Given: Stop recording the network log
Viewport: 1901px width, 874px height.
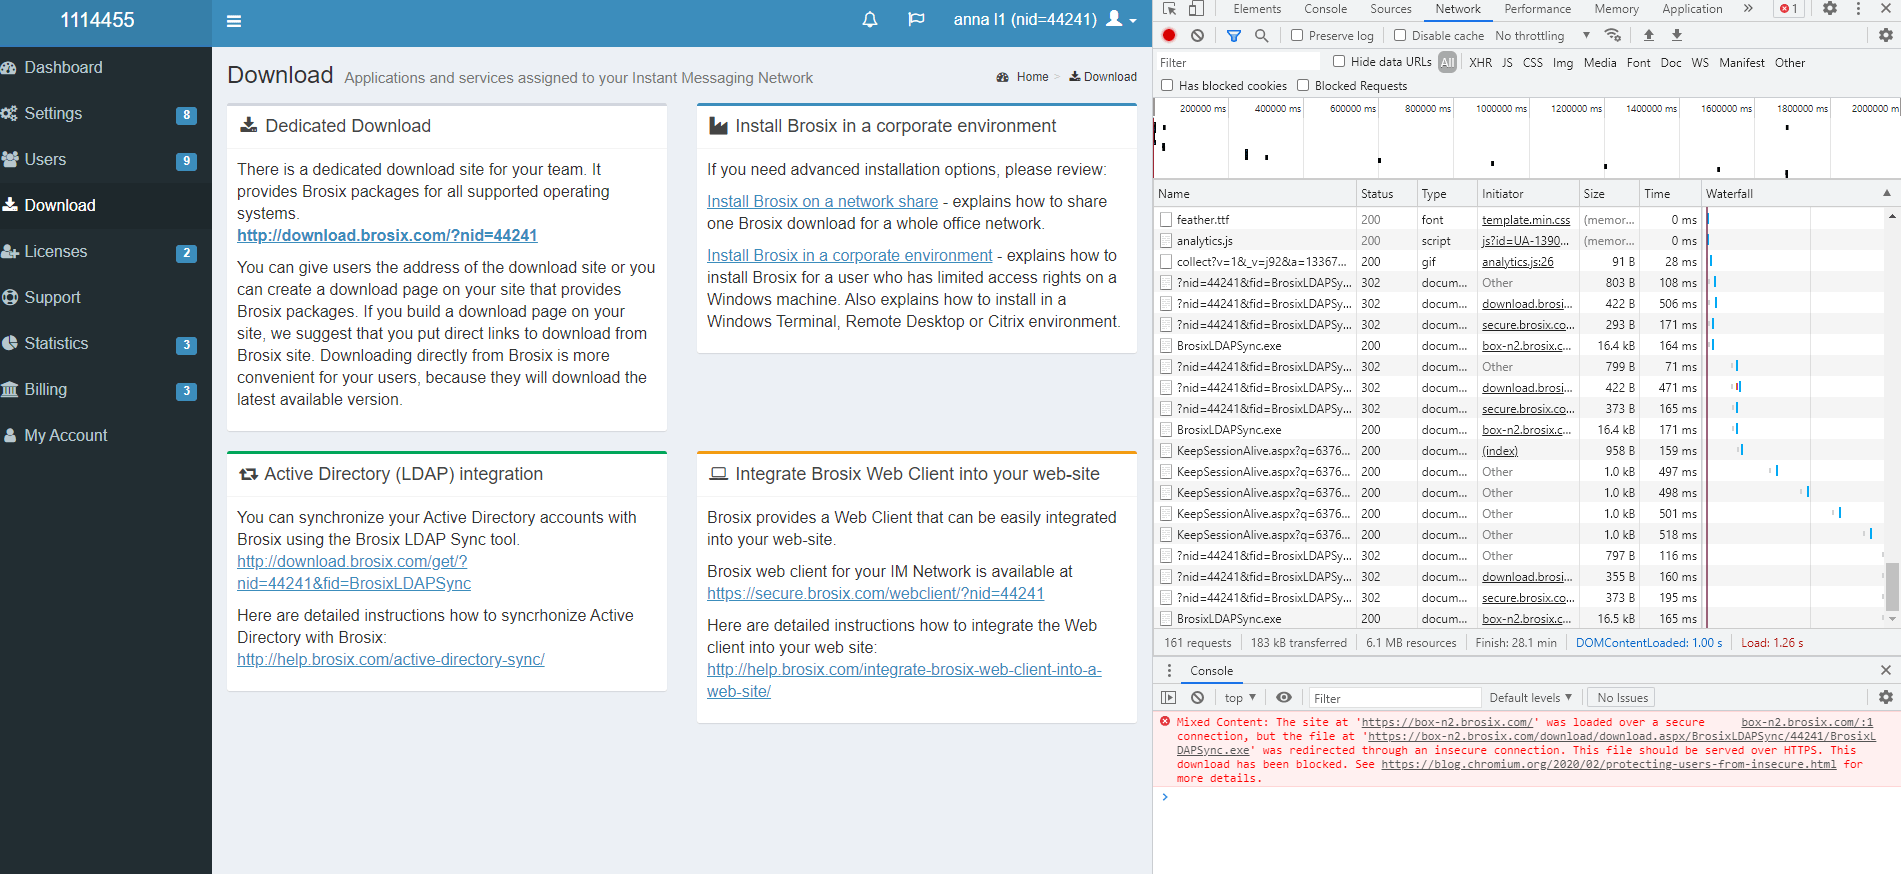Looking at the screenshot, I should point(1169,35).
